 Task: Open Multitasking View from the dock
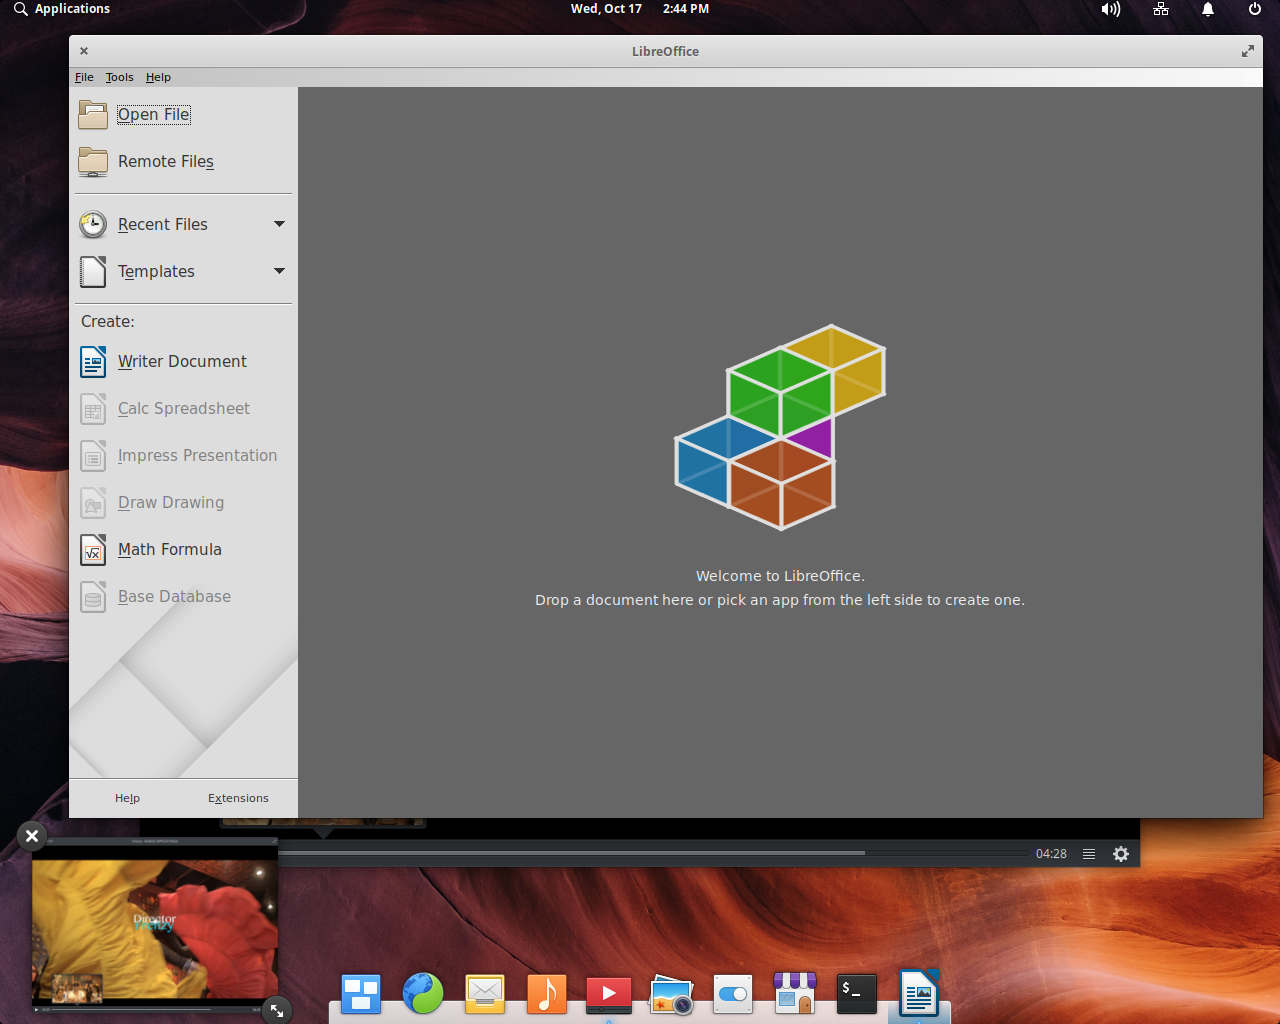(361, 994)
